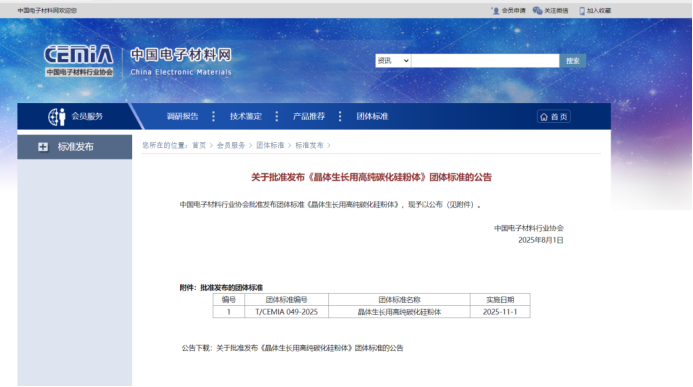Open the 产品推荐 menu item
The height and width of the screenshot is (387, 693).
(x=308, y=116)
